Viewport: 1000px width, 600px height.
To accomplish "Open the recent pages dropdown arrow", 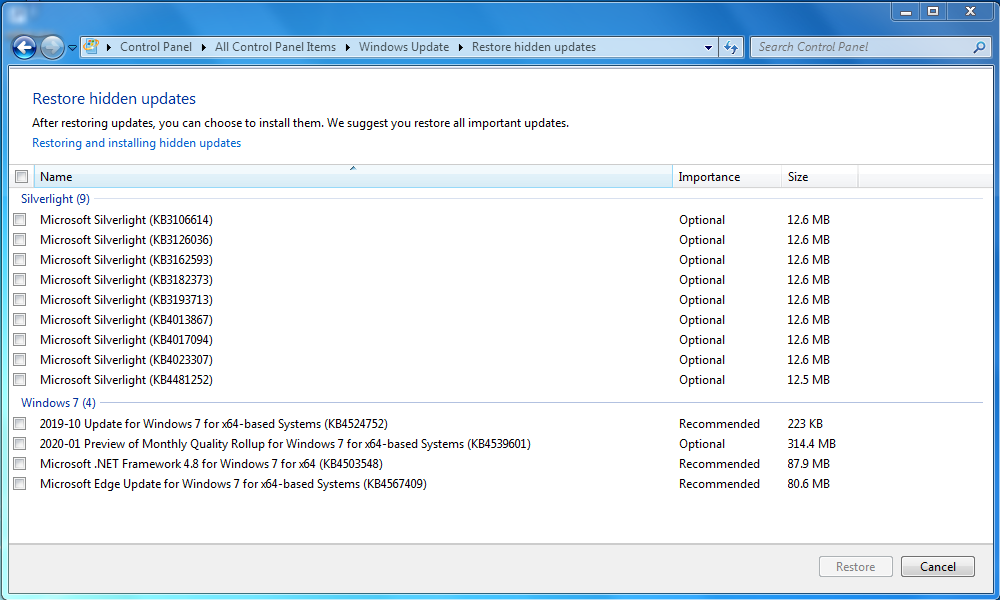I will pyautogui.click(x=72, y=48).
